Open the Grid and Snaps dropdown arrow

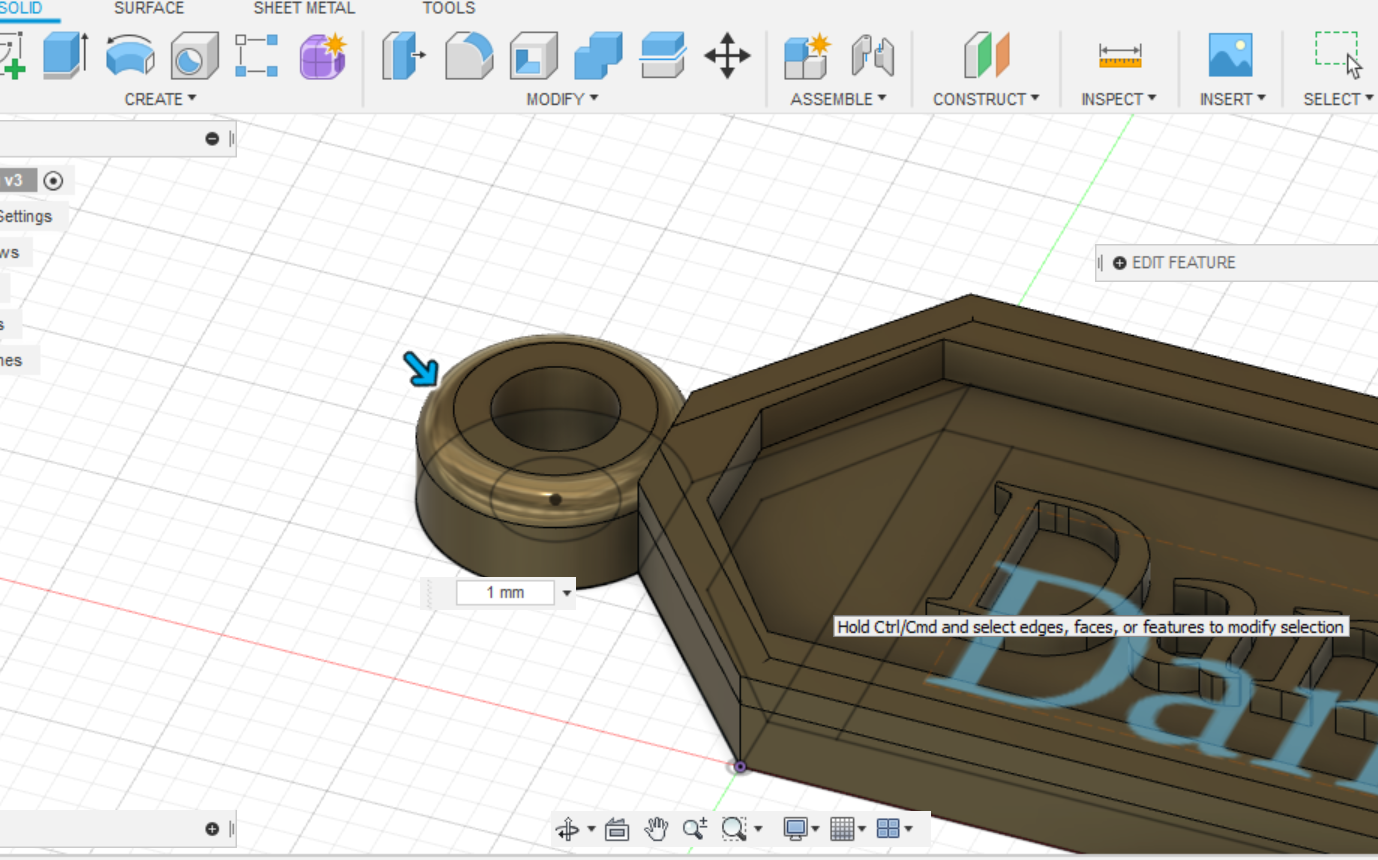[x=861, y=829]
